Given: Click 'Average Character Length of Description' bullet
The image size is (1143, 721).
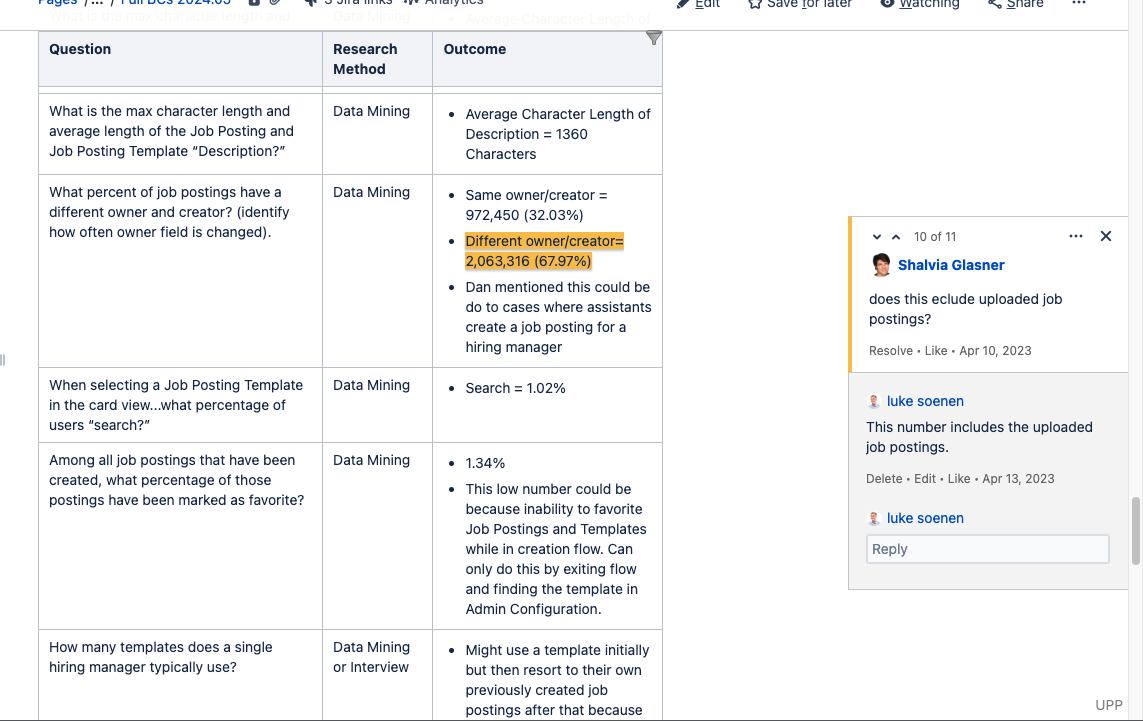Looking at the screenshot, I should [558, 134].
